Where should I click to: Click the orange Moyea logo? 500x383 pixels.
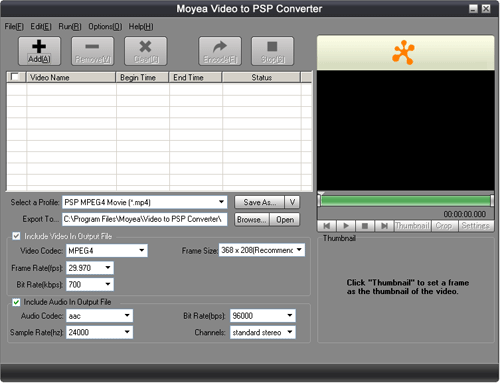coord(403,52)
